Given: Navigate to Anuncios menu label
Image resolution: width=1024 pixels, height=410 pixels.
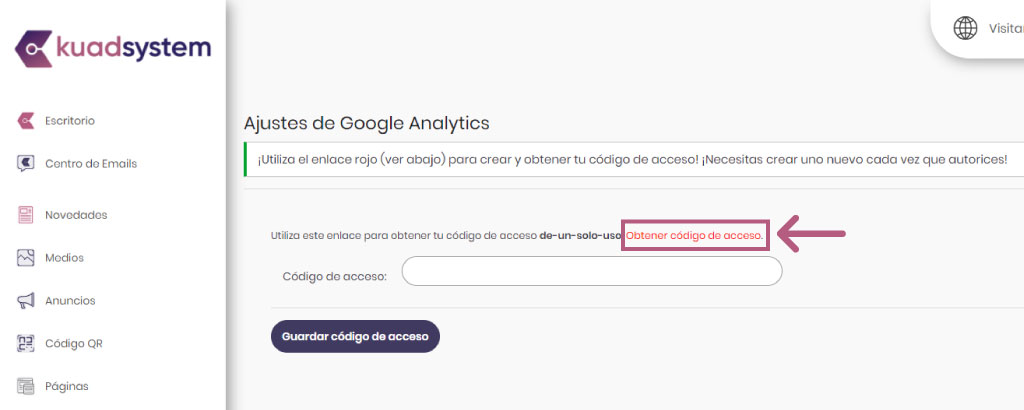Looking at the screenshot, I should click(70, 301).
